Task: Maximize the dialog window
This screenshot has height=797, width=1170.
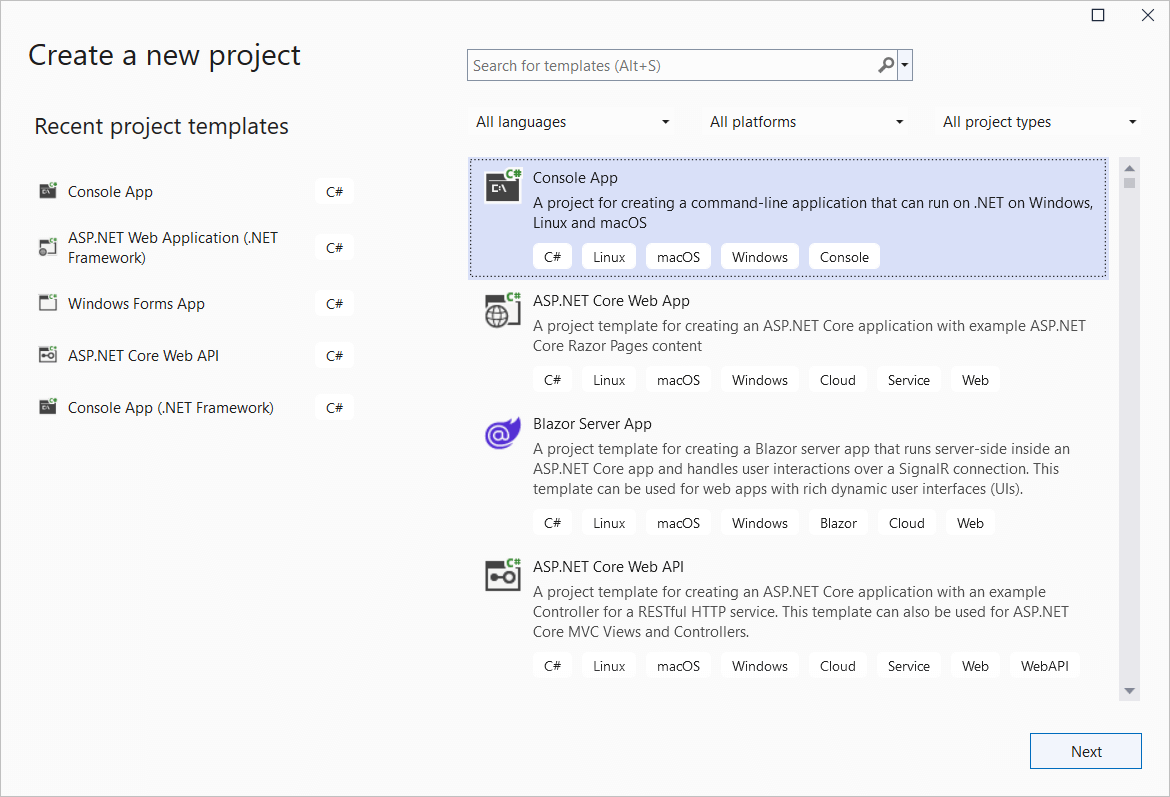Action: (x=1098, y=15)
